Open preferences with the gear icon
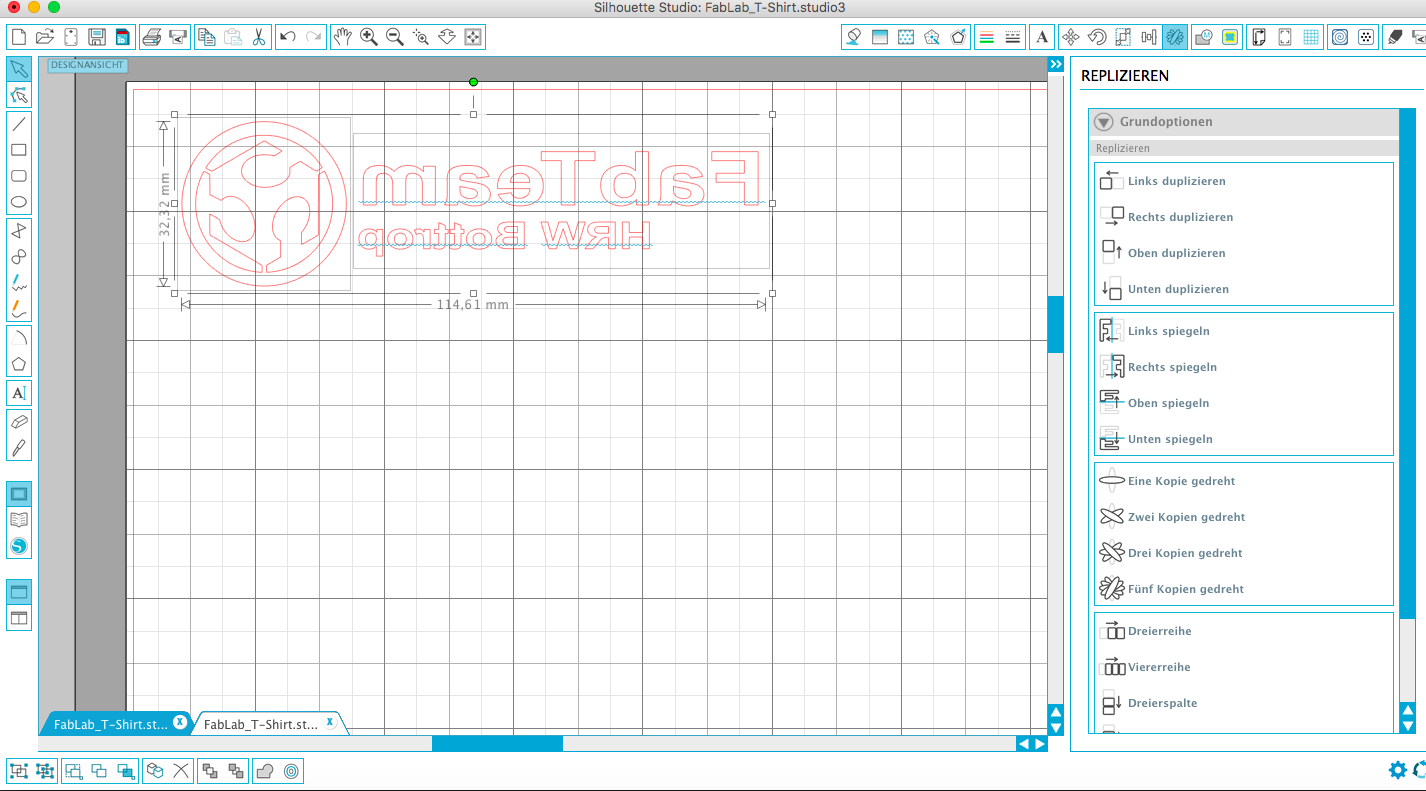The image size is (1426, 791). [x=1398, y=770]
